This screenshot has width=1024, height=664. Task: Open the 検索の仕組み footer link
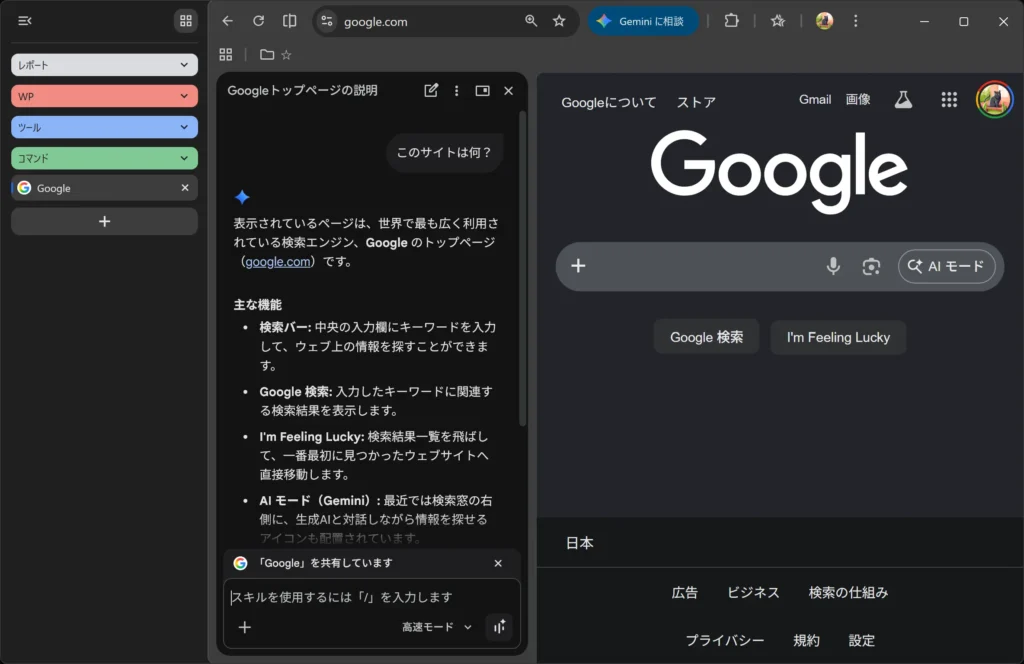tap(848, 593)
